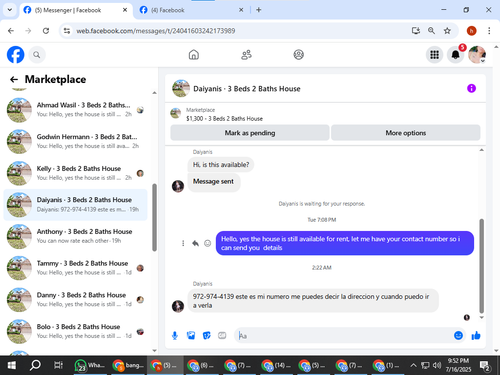Click Daiyanis's avatar beside phone number message
The height and width of the screenshot is (375, 500).
click(178, 306)
